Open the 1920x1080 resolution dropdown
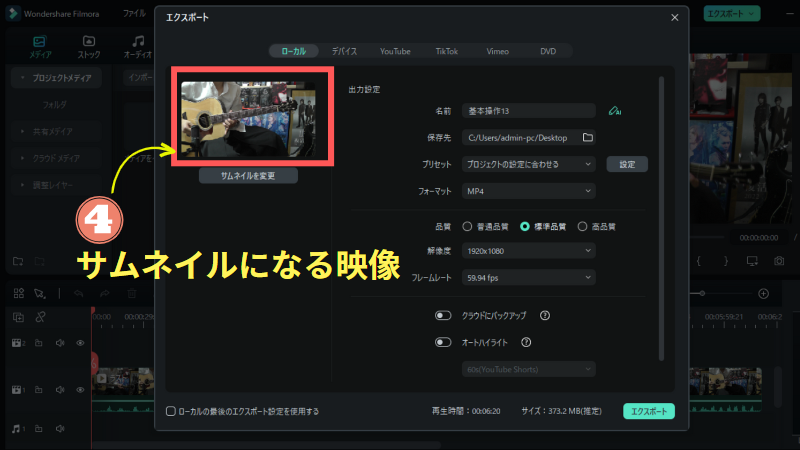The width and height of the screenshot is (800, 450). (529, 251)
